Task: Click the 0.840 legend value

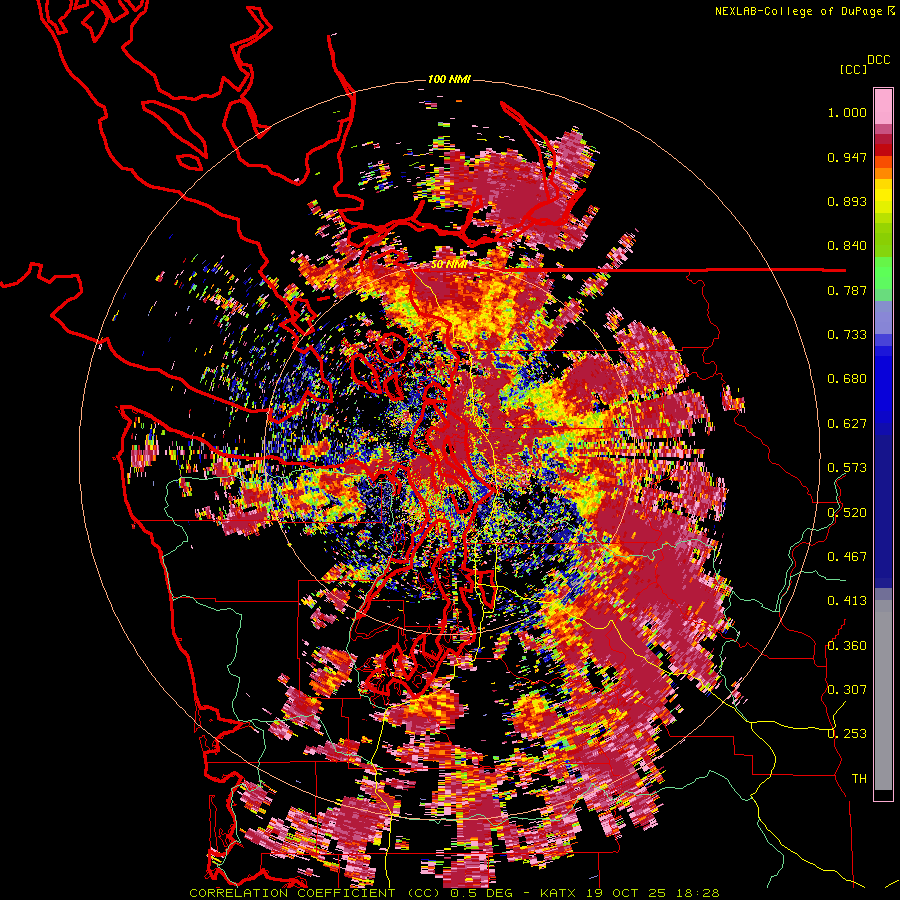Action: pyautogui.click(x=847, y=246)
